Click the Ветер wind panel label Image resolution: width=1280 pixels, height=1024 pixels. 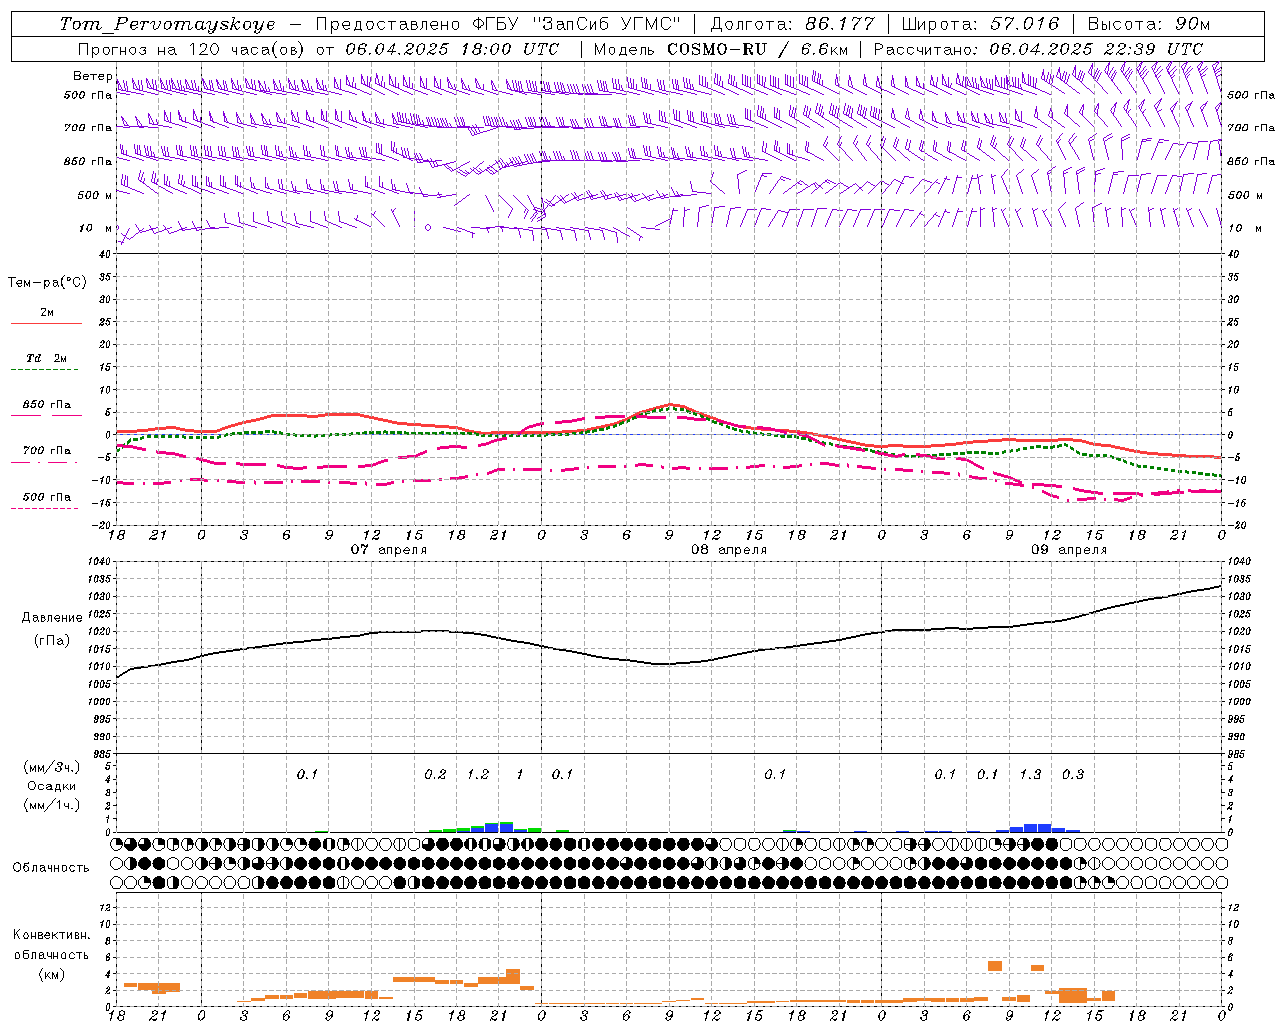tap(93, 76)
